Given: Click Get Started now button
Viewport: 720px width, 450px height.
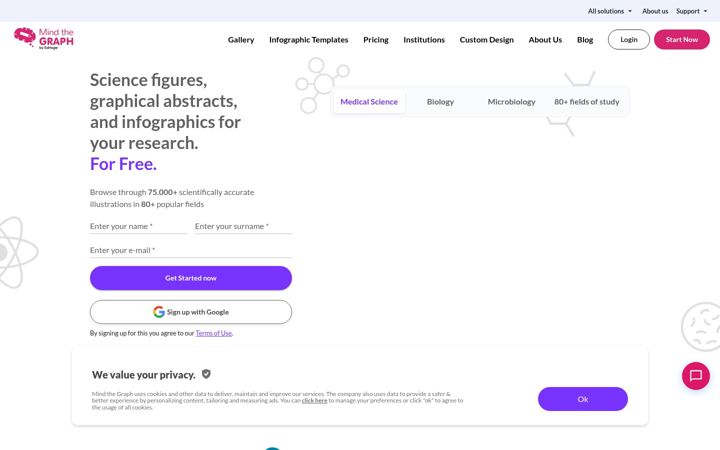Looking at the screenshot, I should coord(191,278).
